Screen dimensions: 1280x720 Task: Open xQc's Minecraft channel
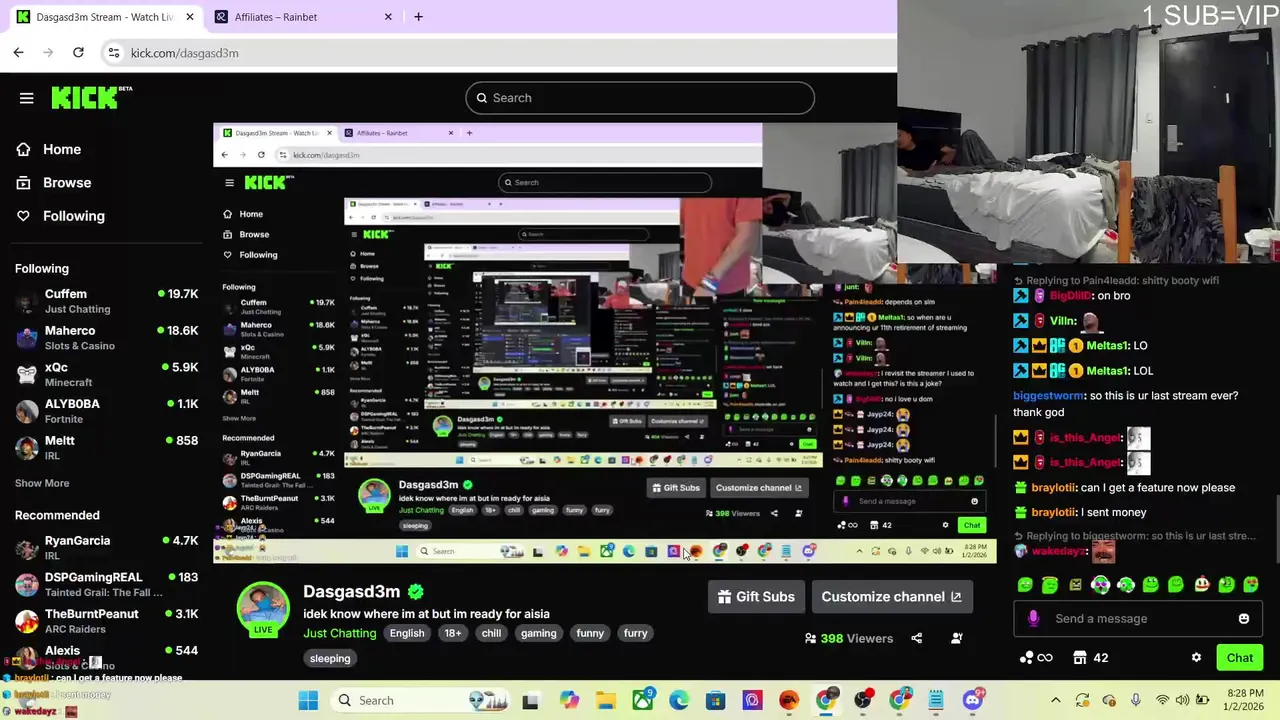pyautogui.click(x=106, y=374)
